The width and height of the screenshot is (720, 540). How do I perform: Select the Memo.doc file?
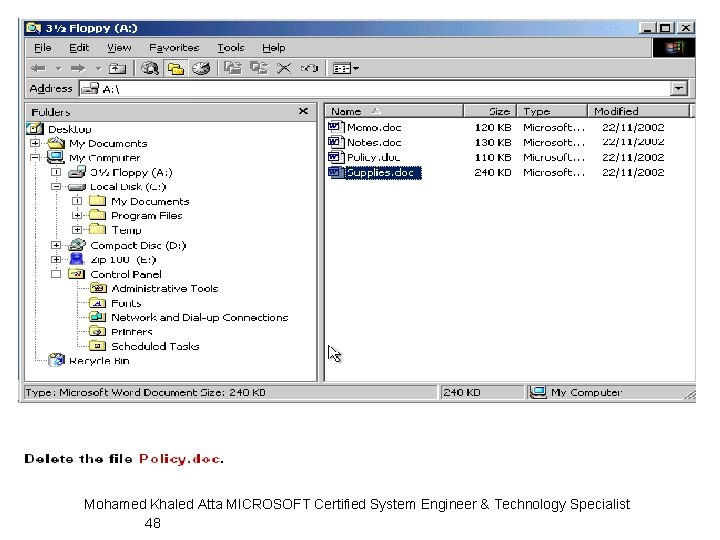click(x=374, y=127)
